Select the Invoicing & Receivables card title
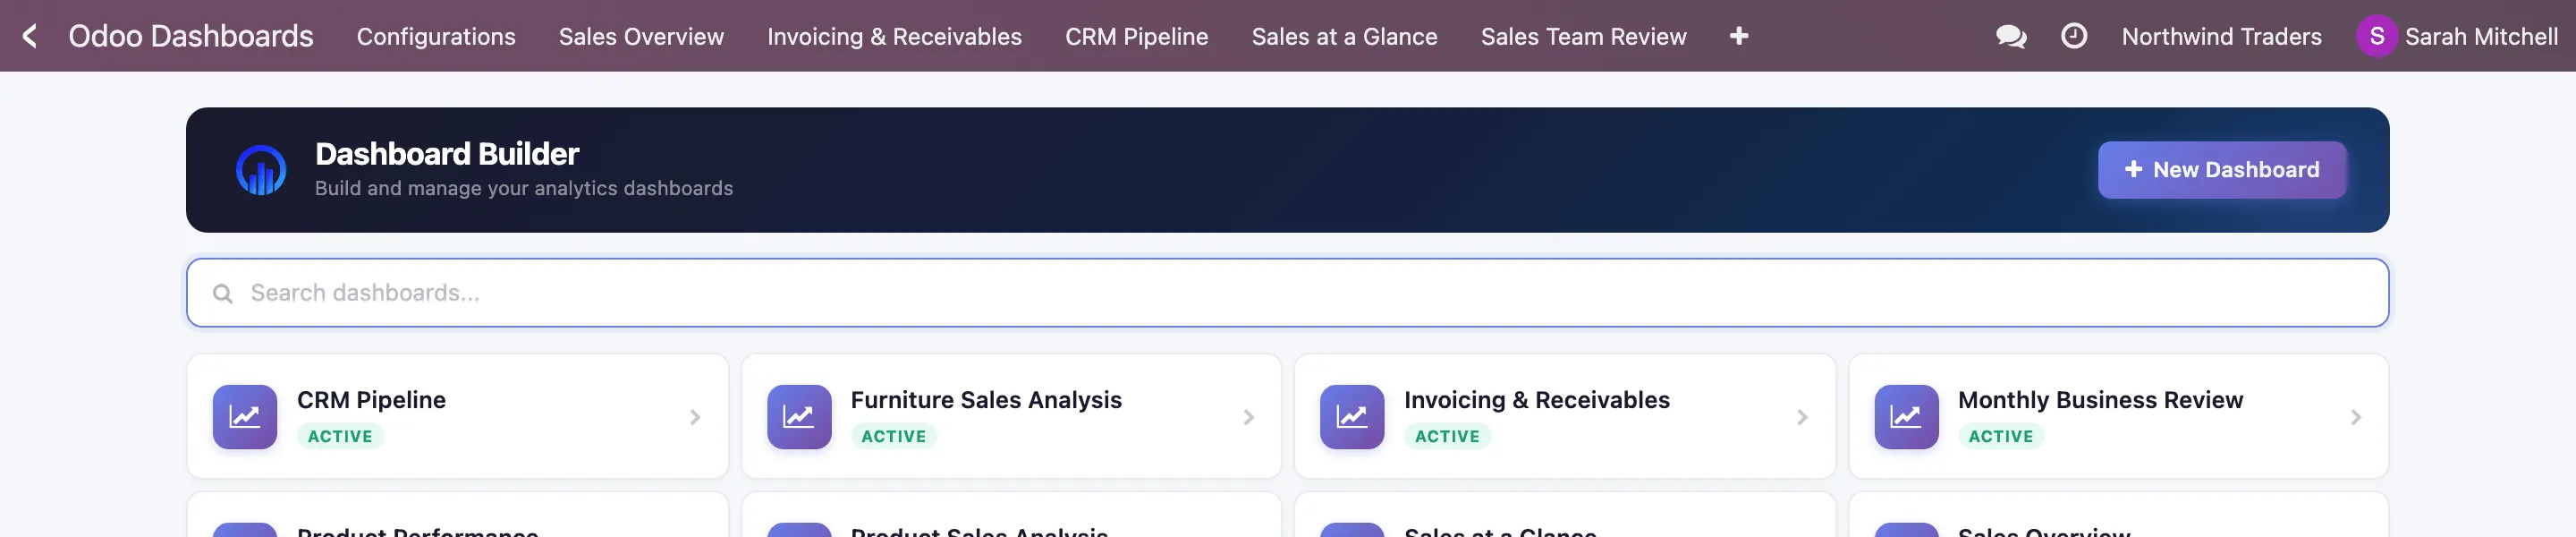The width and height of the screenshot is (2576, 537). 1537,400
